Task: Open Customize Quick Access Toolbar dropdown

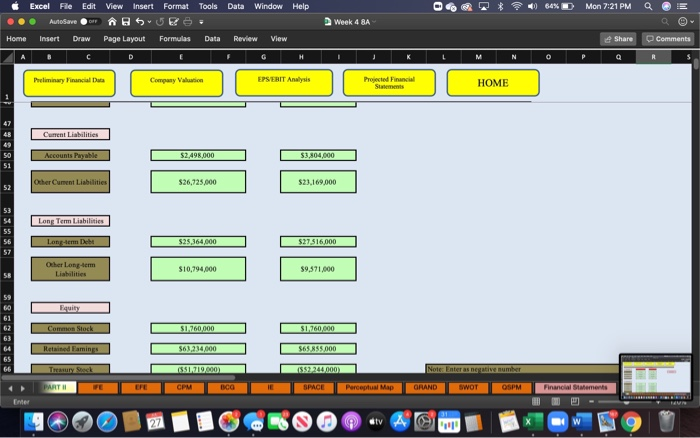Action: (201, 21)
